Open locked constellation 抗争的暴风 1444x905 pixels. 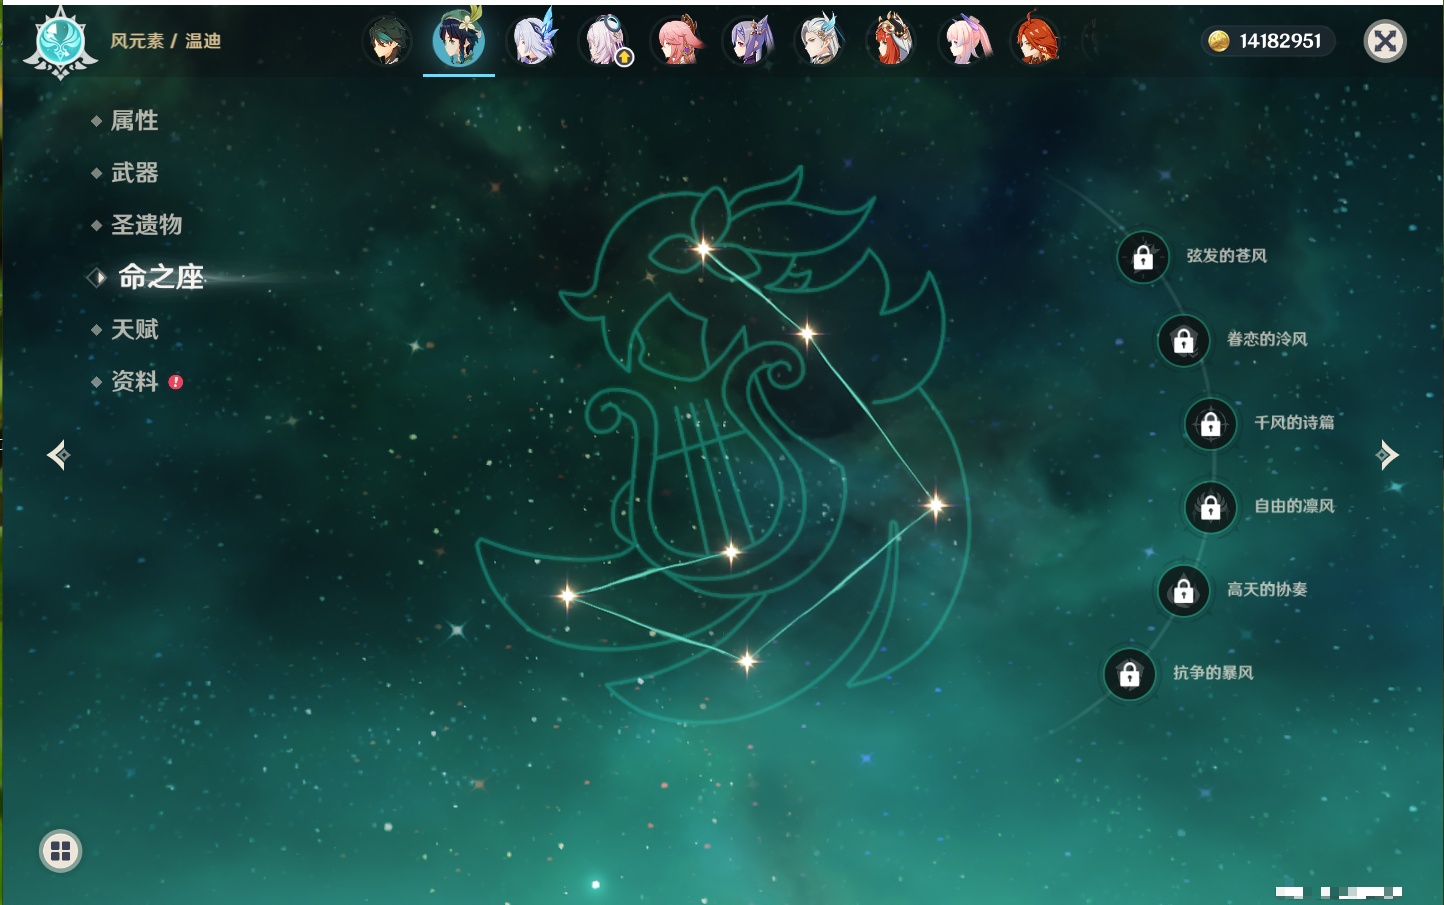tap(1129, 674)
